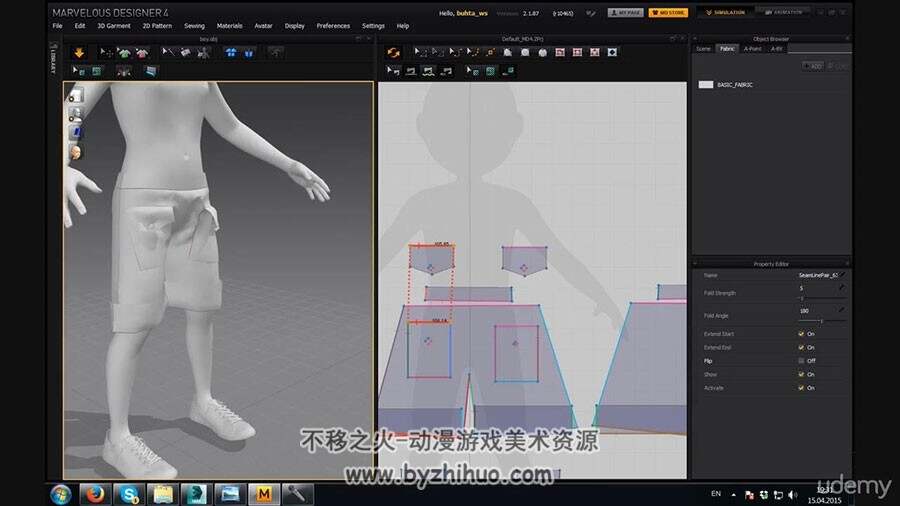
Task: Adjust the Fold Strength slider
Action: (821, 299)
